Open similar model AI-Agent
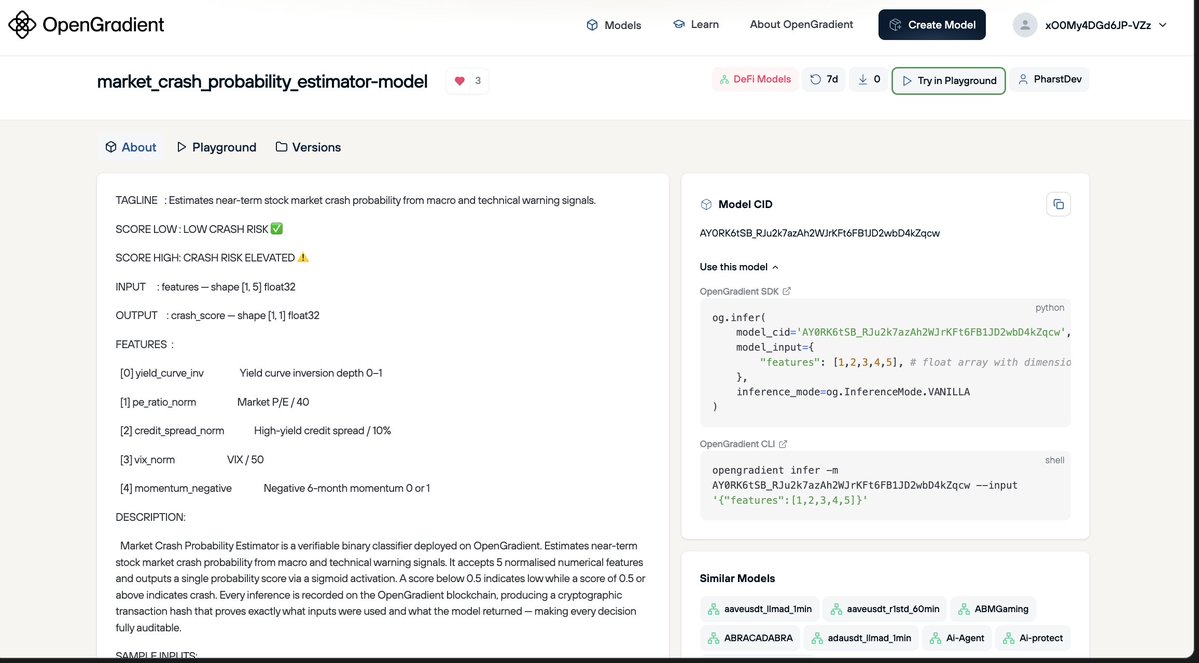The width and height of the screenshot is (1199, 663). tap(957, 638)
